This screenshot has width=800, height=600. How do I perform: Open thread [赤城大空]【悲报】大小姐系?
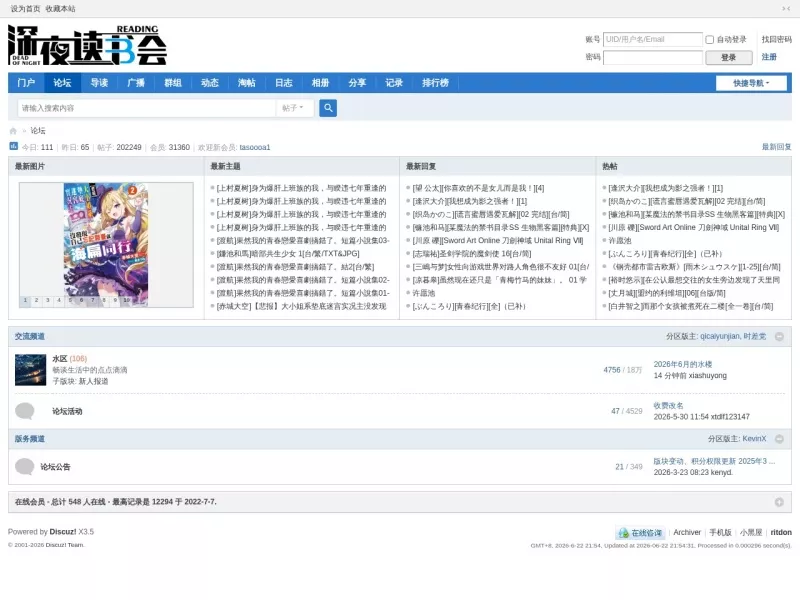coord(301,306)
